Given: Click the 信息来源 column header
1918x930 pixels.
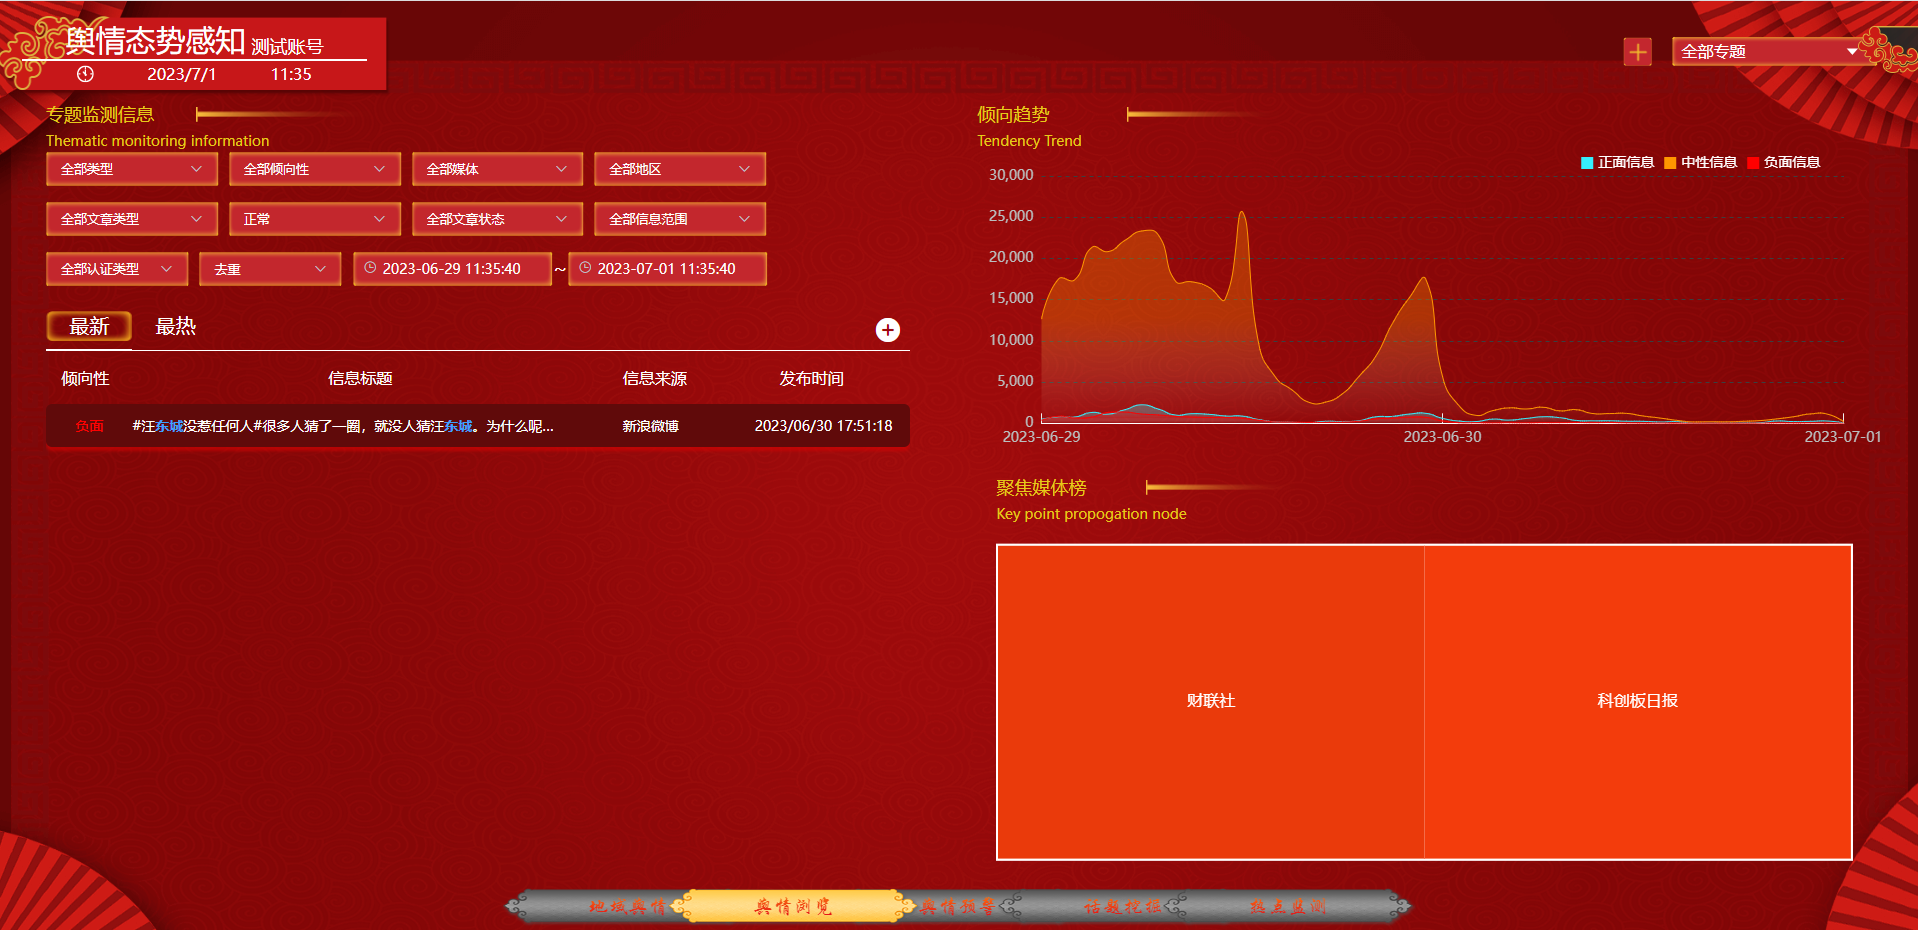Looking at the screenshot, I should click(655, 378).
